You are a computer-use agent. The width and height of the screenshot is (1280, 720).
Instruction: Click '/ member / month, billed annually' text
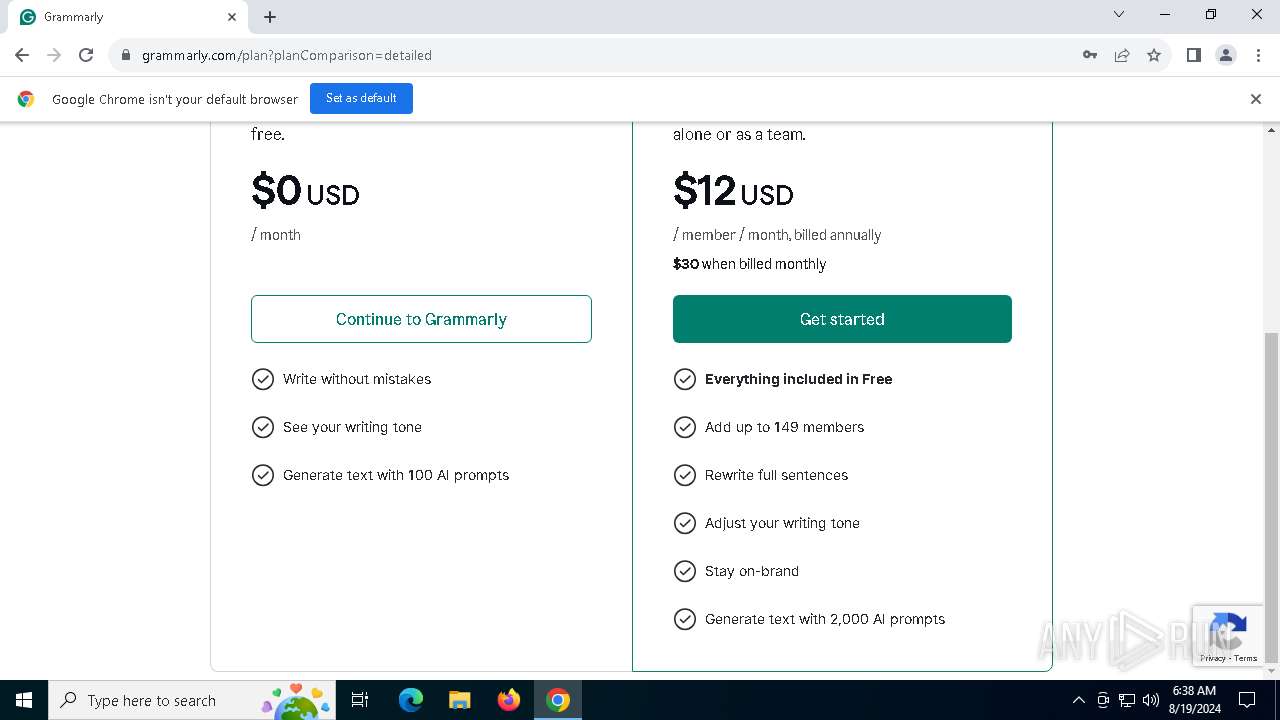pyautogui.click(x=777, y=235)
